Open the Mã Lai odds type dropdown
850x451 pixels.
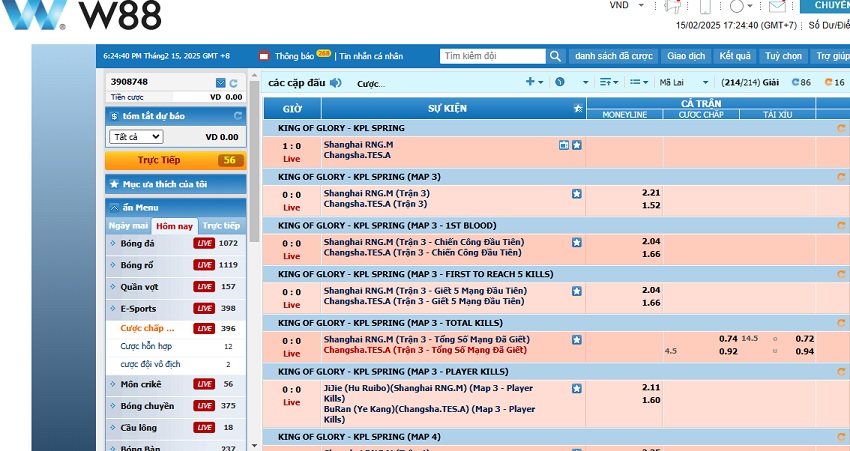684,82
